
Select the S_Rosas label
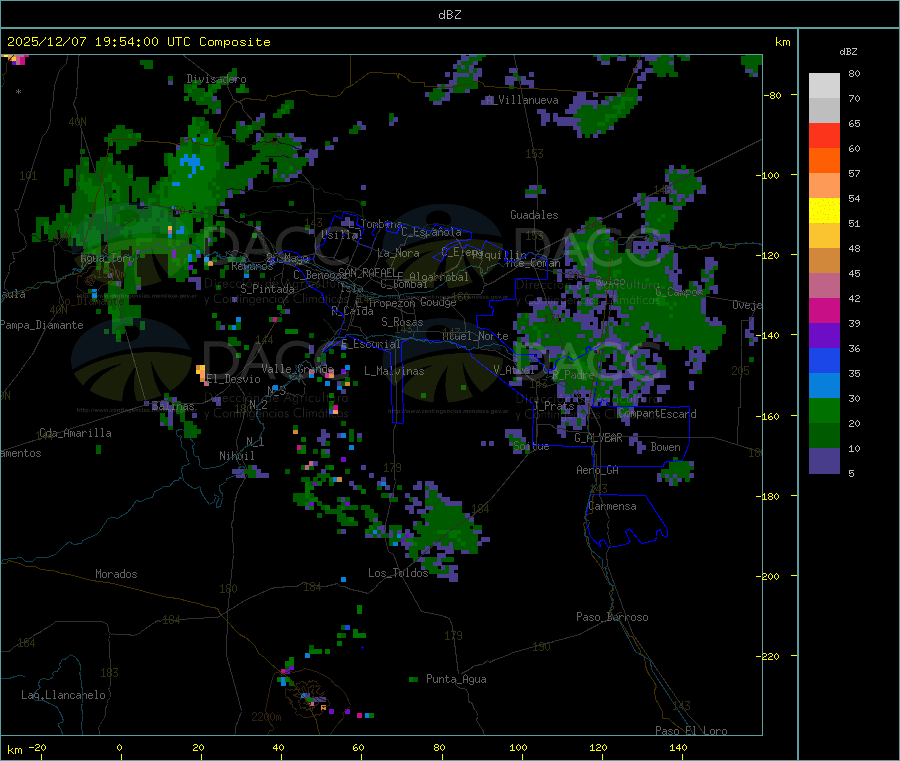(x=402, y=322)
